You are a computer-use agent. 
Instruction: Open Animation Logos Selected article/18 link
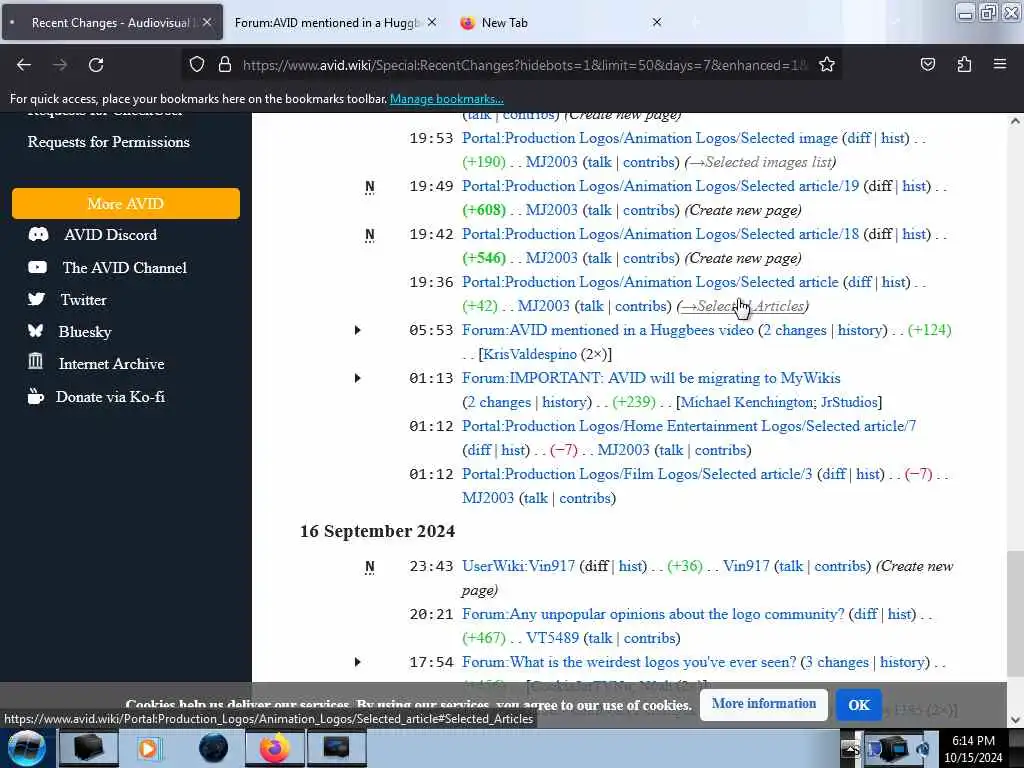pyautogui.click(x=660, y=234)
